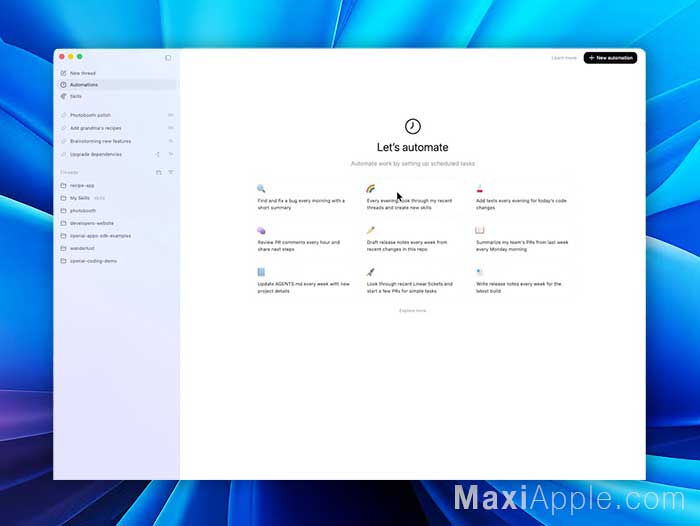This screenshot has width=700, height=526.
Task: Click the rainbow icon on the create-skills card
Action: (x=371, y=188)
